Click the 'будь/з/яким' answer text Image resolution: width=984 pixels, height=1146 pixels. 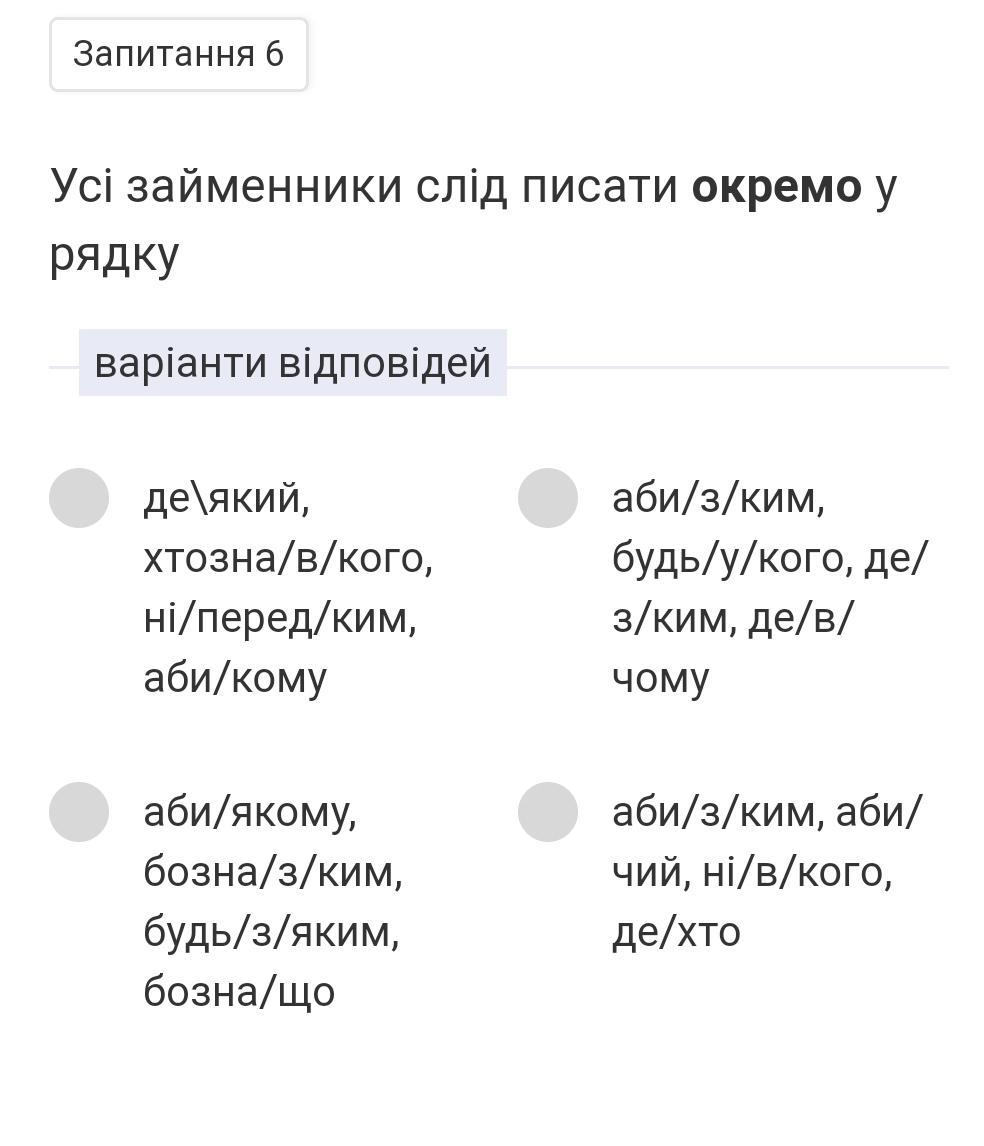click(271, 931)
